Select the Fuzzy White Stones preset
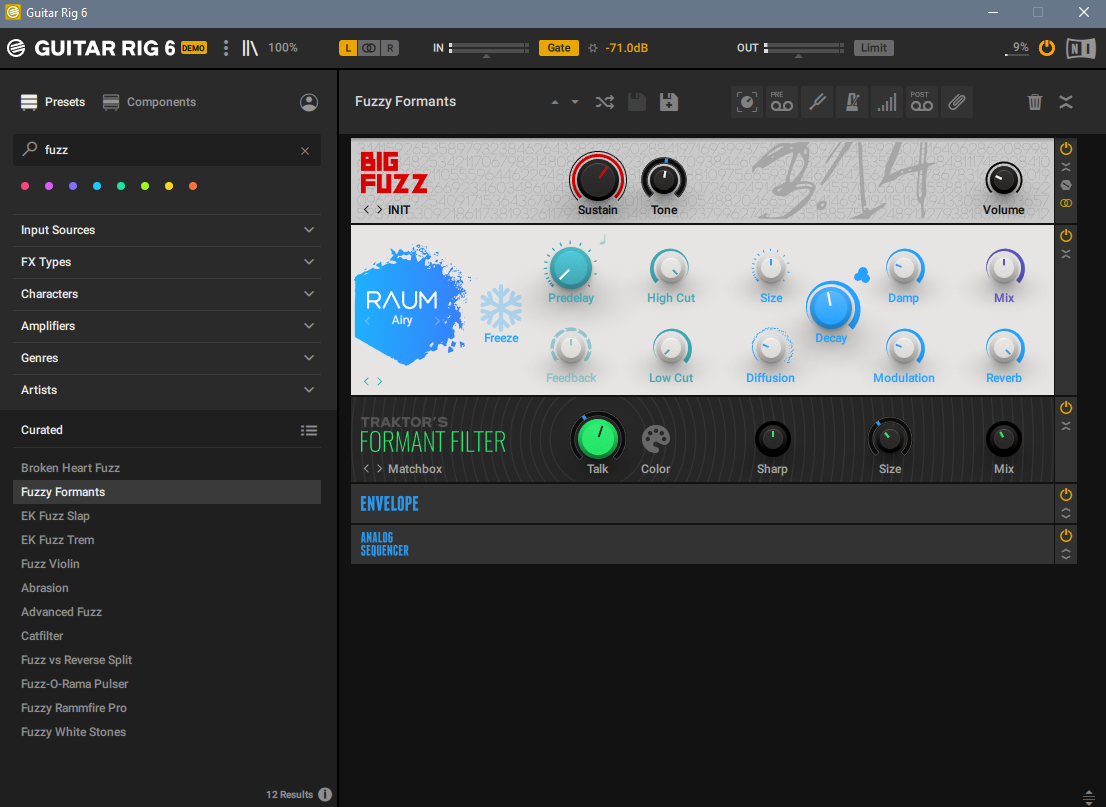This screenshot has width=1106, height=807. [x=73, y=732]
